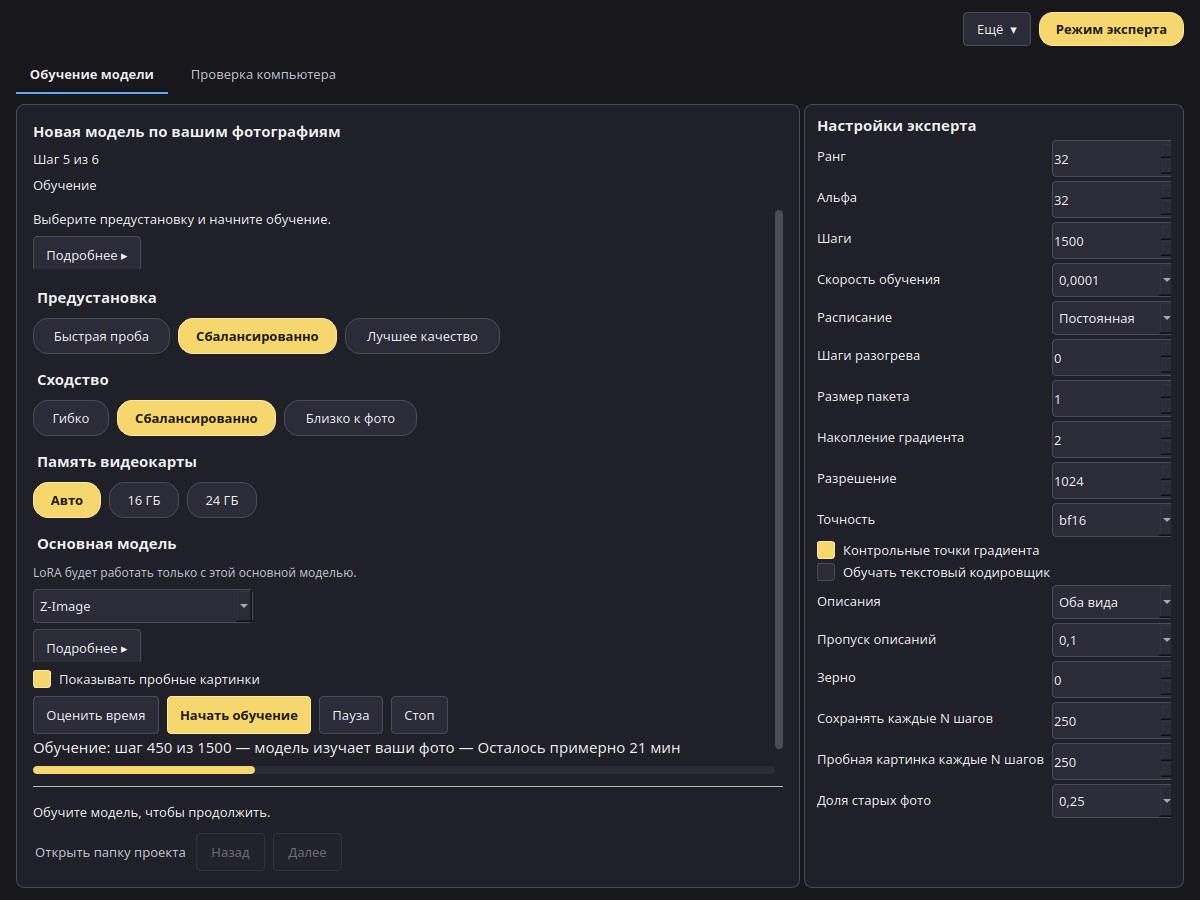Click Сохранять каждые N шагов field

pos(1112,721)
